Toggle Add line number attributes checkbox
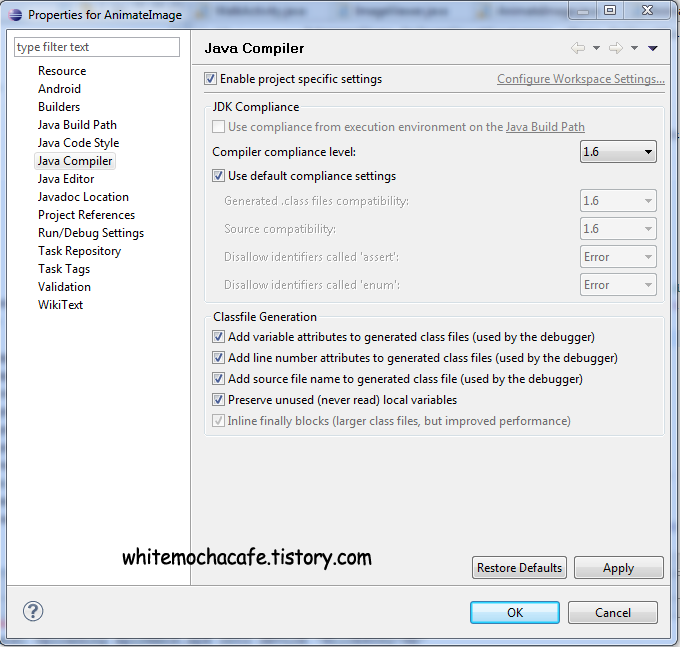Screen dimensions: 680x647 click(x=218, y=357)
